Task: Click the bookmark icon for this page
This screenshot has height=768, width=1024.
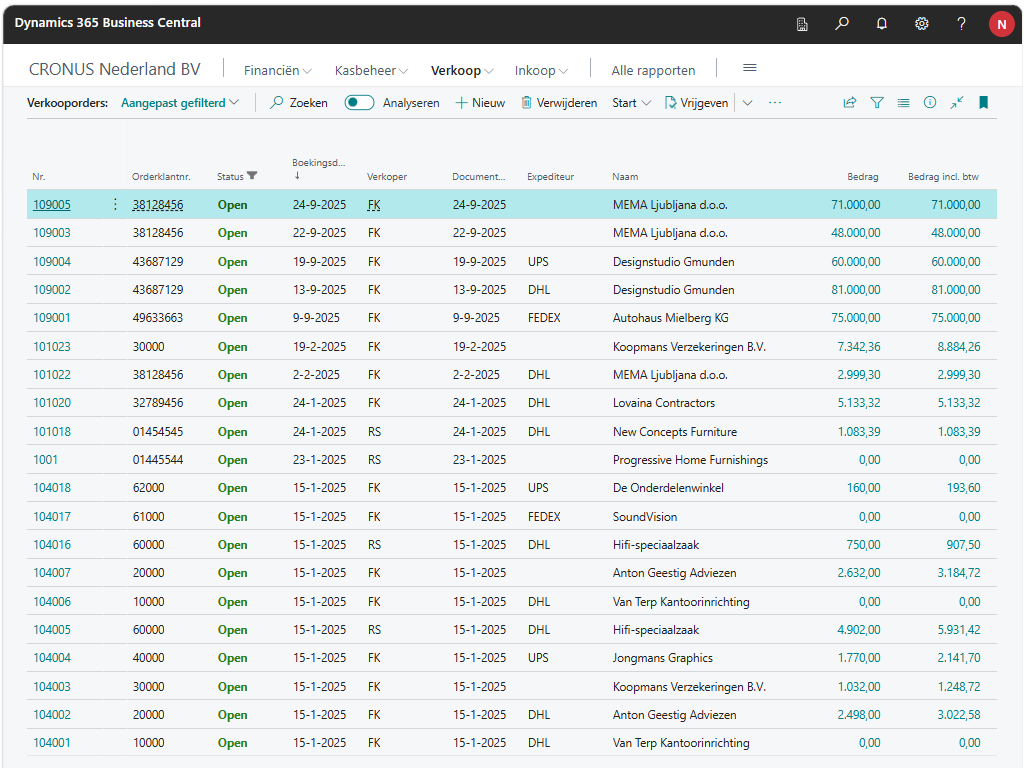Action: click(983, 102)
